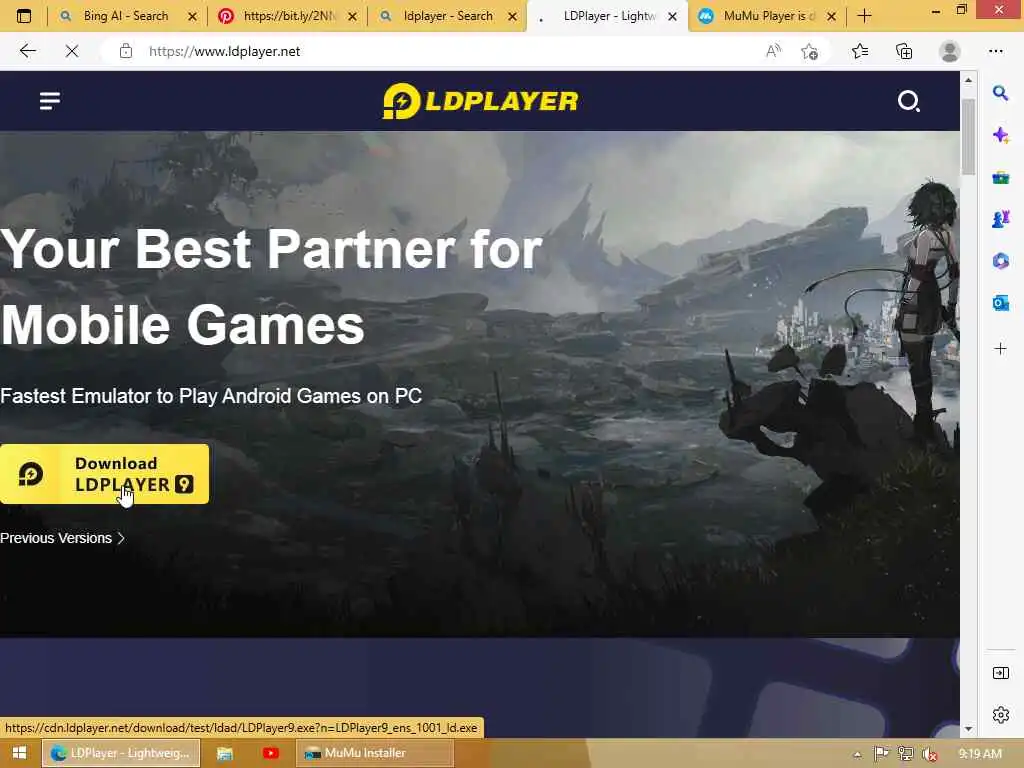This screenshot has height=768, width=1024.
Task: Open YouTube taskbar icon
Action: point(270,754)
